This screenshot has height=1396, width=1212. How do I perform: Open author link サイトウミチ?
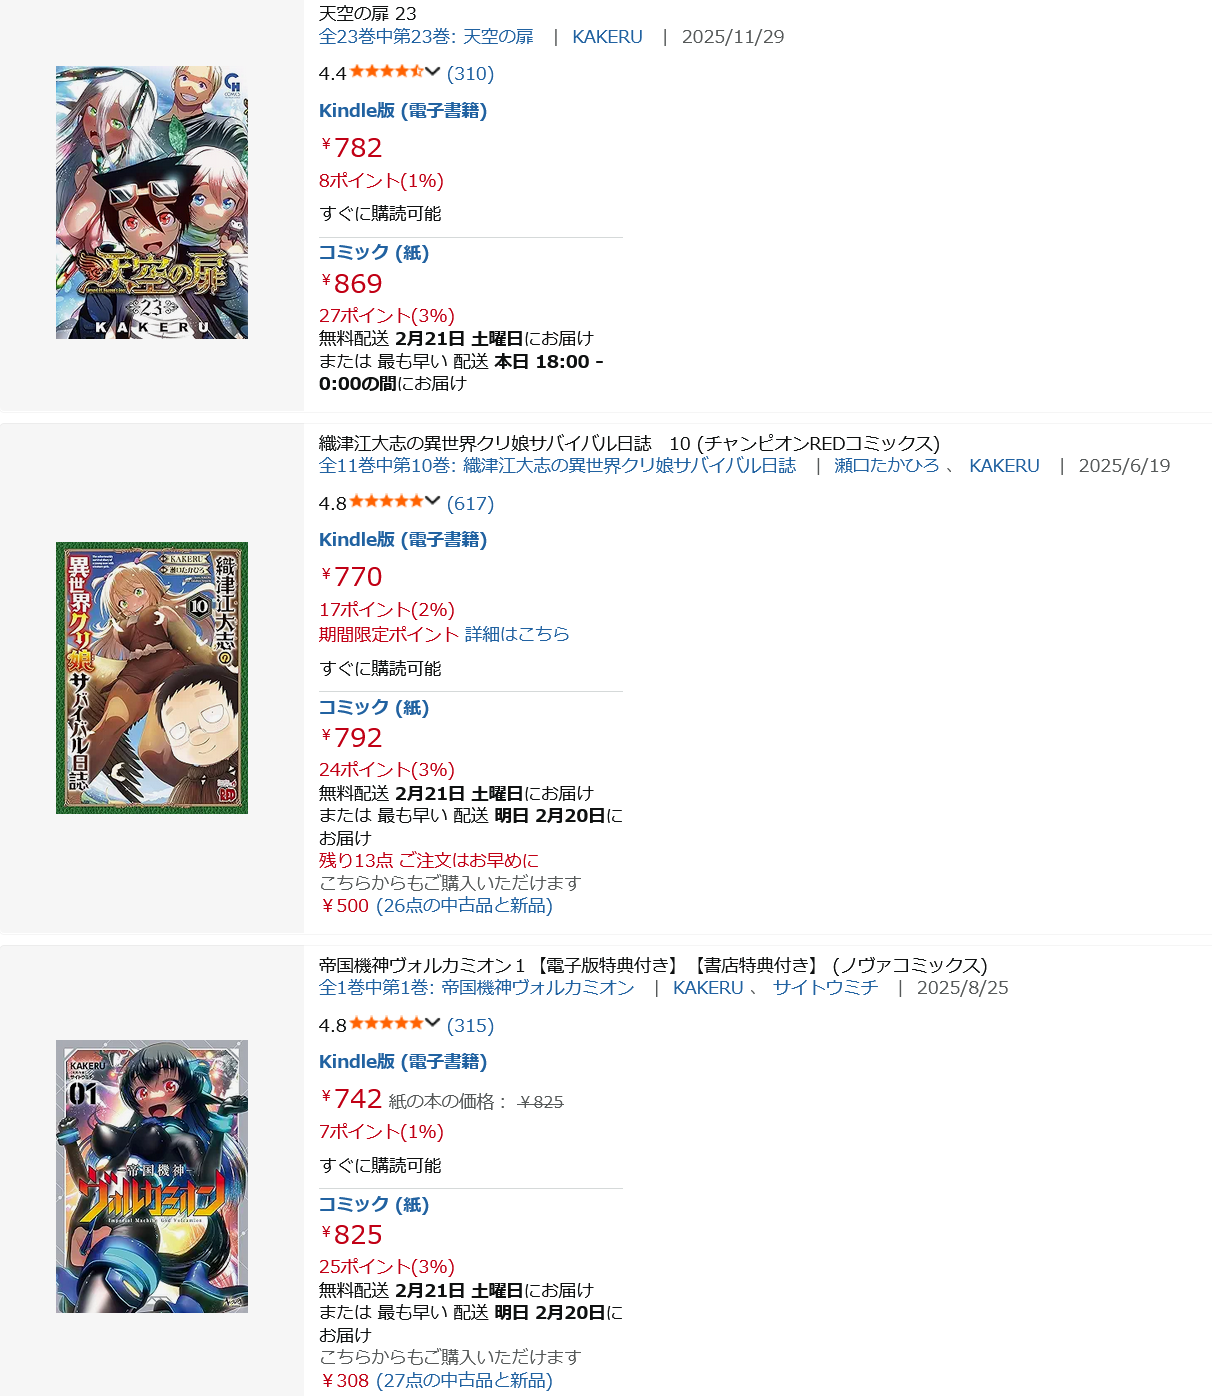coord(825,987)
